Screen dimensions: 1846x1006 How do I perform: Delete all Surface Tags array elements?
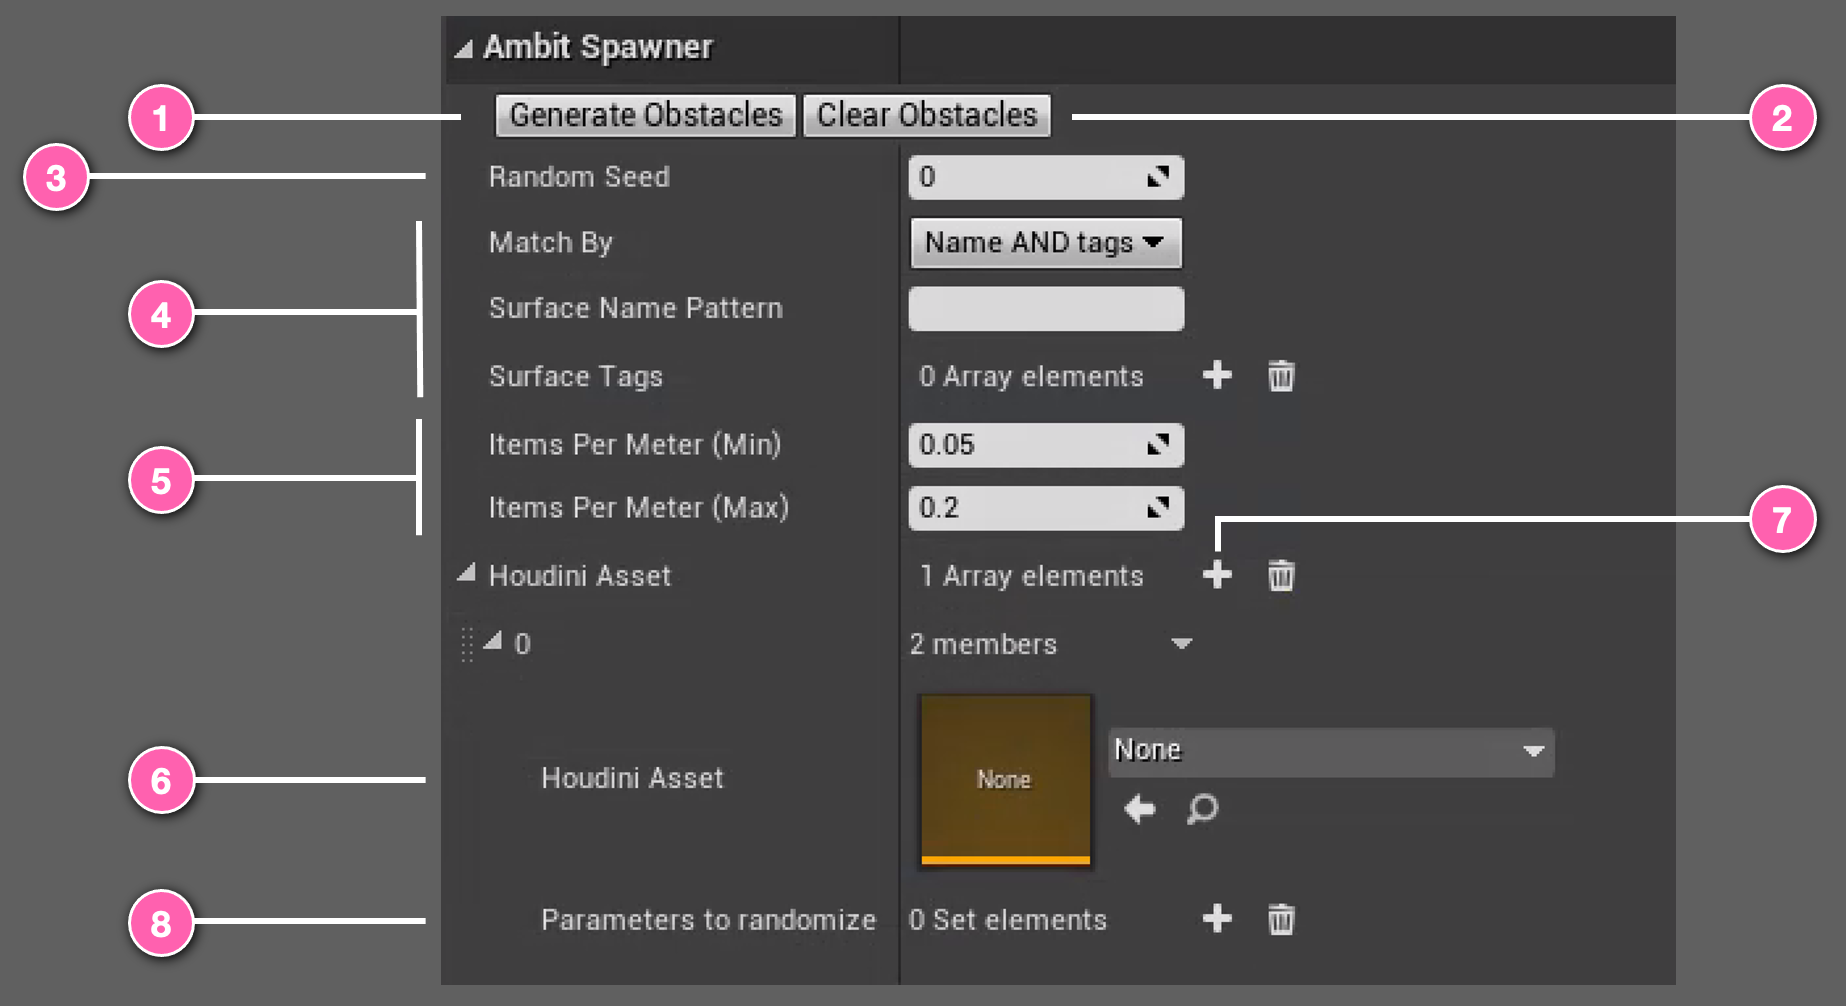[1281, 376]
